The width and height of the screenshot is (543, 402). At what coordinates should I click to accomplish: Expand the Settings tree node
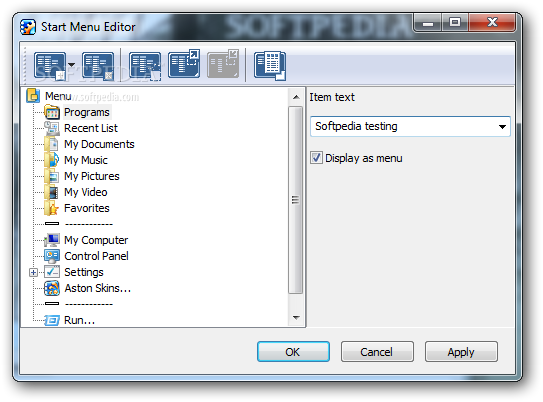33,273
